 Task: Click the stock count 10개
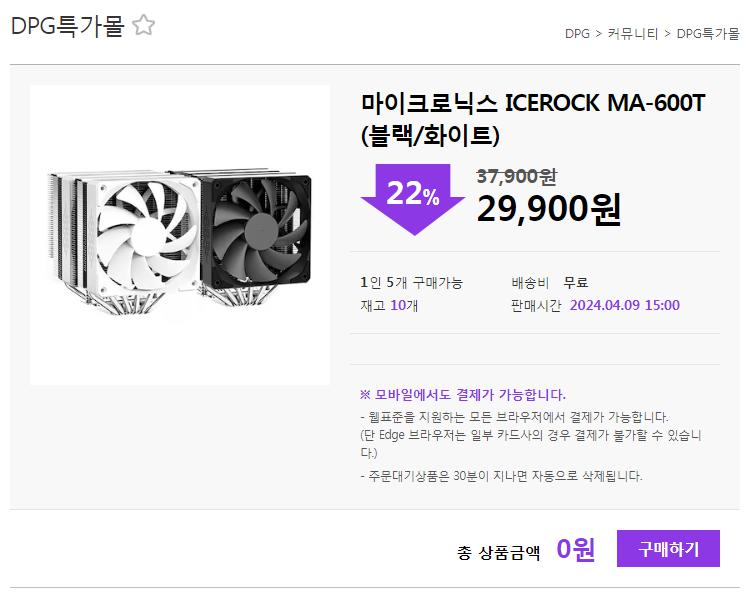404,305
